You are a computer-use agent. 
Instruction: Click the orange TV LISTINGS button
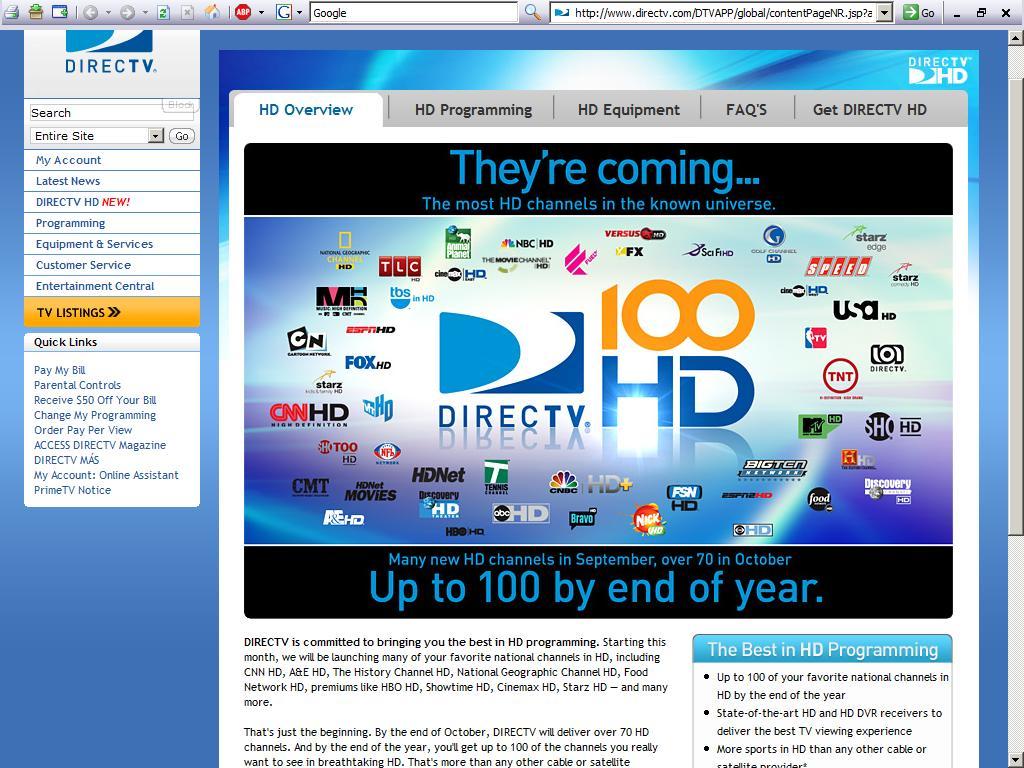click(x=112, y=312)
